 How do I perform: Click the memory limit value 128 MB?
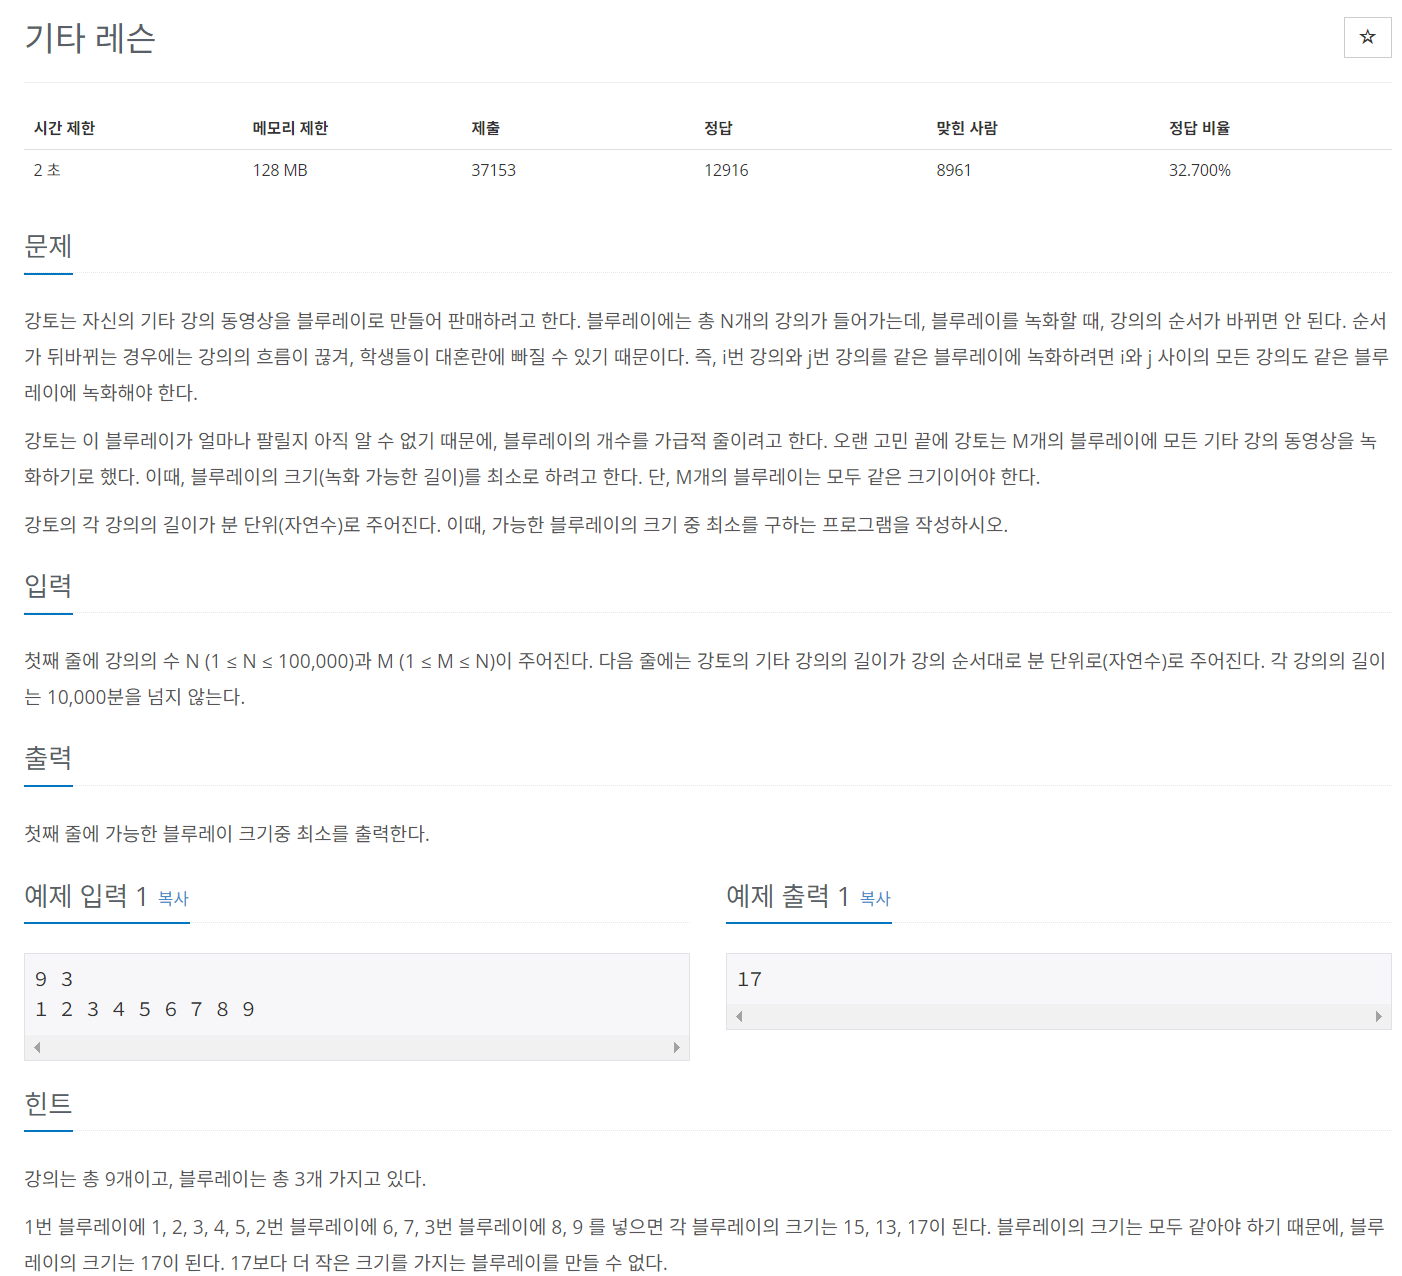tap(280, 170)
